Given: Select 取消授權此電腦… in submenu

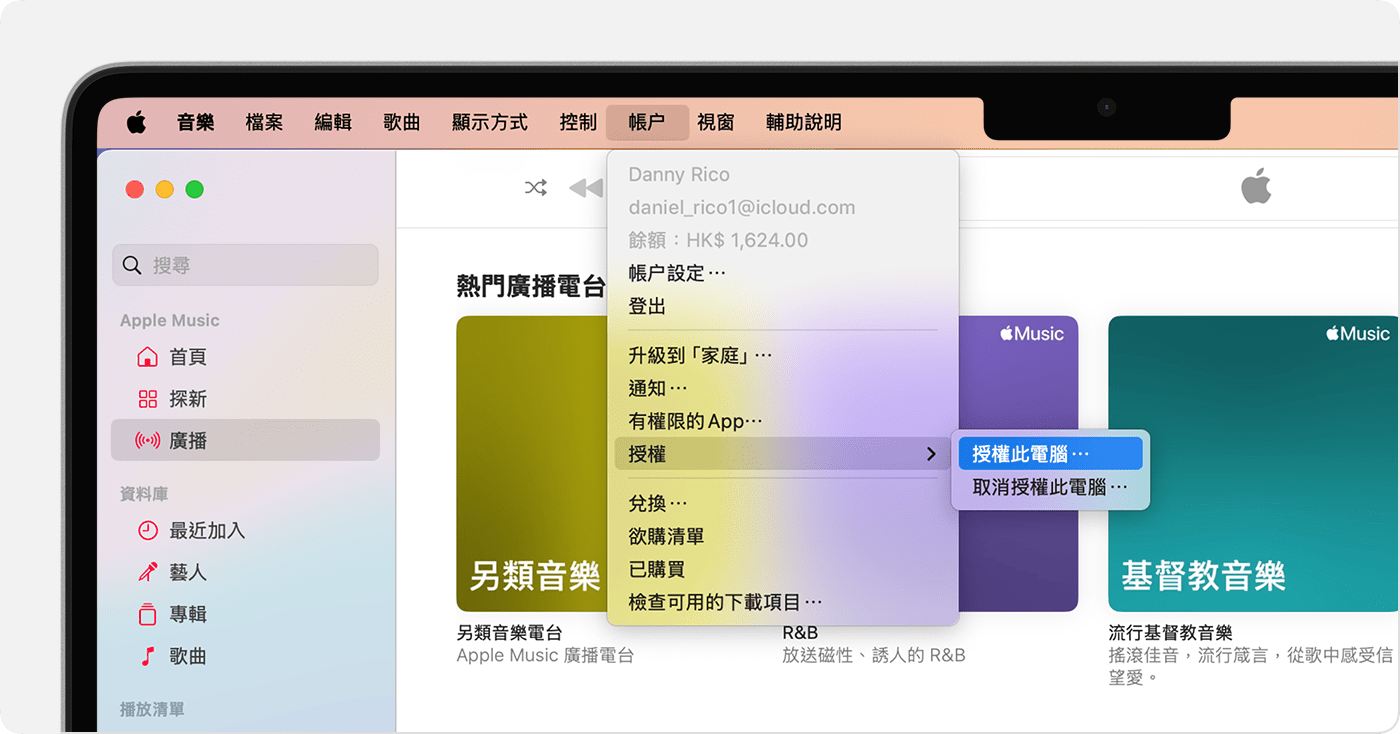Looking at the screenshot, I should pos(1050,487).
